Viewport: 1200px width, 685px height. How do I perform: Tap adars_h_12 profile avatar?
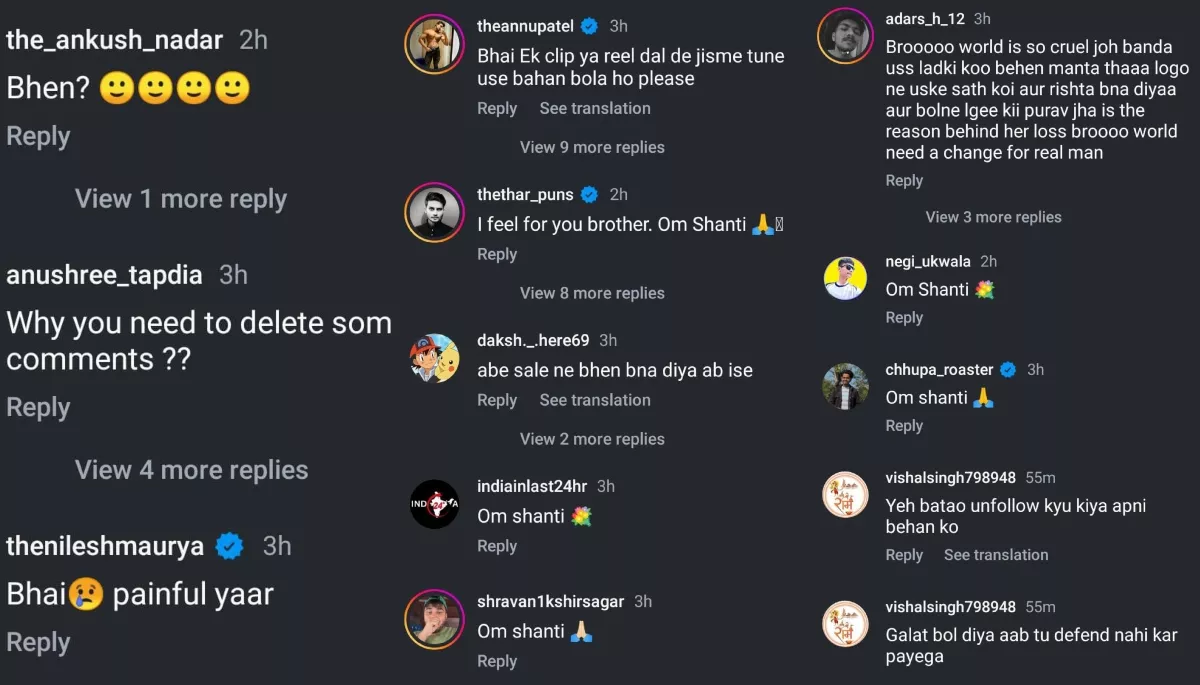tap(844, 37)
